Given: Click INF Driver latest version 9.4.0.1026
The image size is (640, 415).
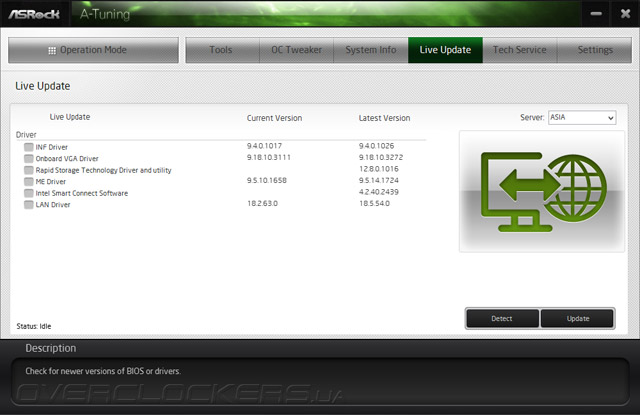Looking at the screenshot, I should pyautogui.click(x=376, y=146).
